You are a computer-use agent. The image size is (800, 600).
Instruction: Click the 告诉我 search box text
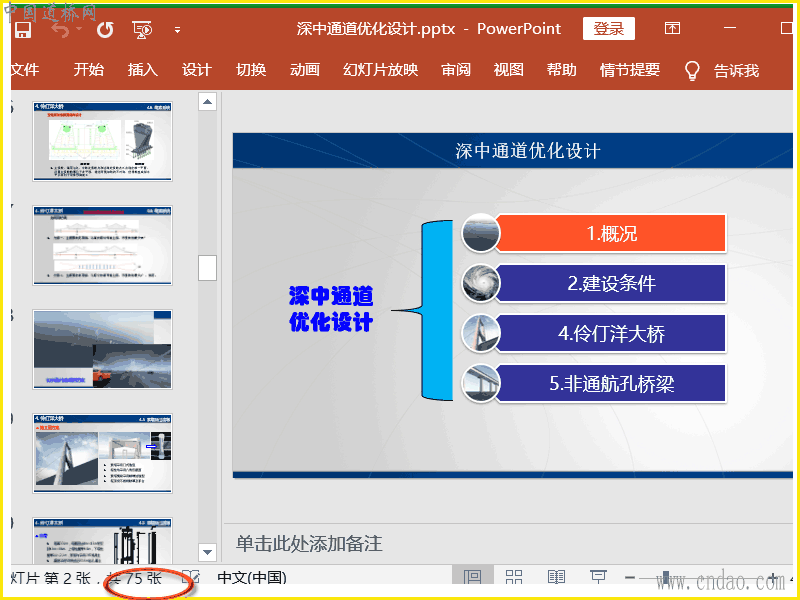pyautogui.click(x=736, y=70)
